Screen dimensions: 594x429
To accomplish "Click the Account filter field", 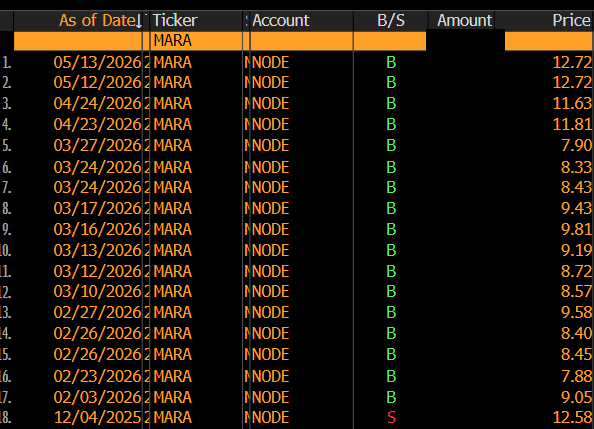I will click(x=302, y=41).
